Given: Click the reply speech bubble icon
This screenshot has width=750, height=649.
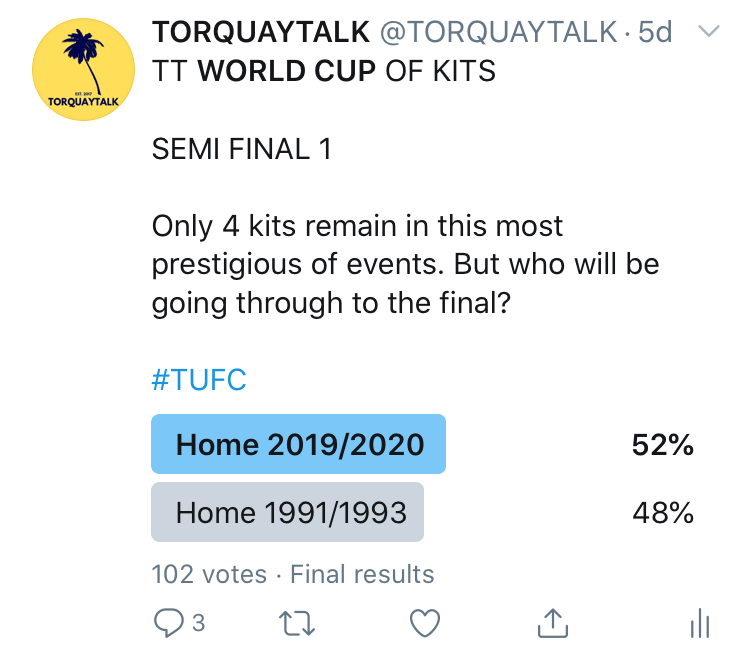Looking at the screenshot, I should [168, 623].
